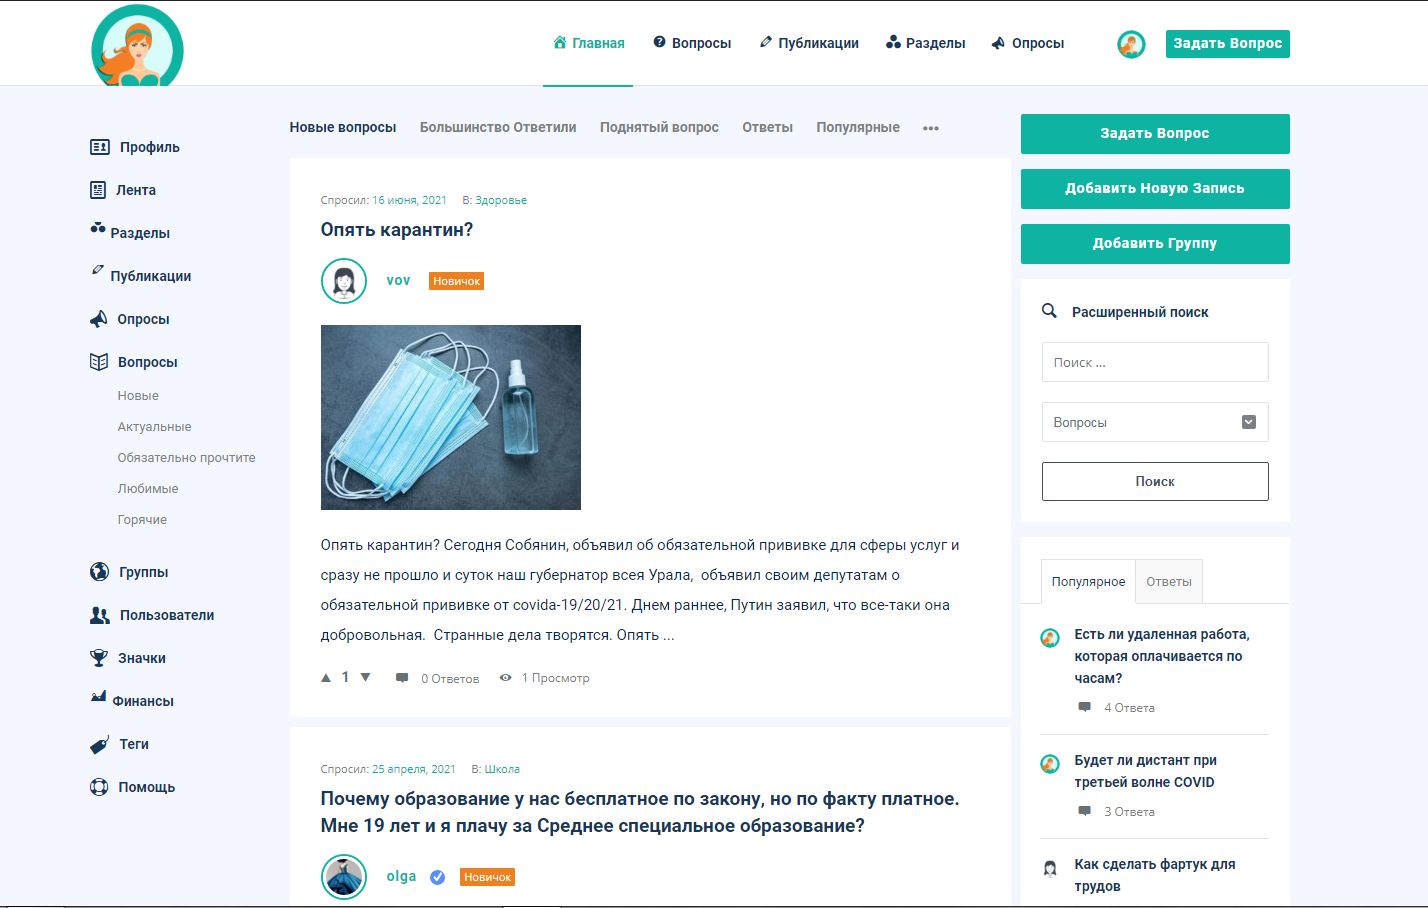Open the question title 'Опять карантин?'
The image size is (1428, 908).
[397, 230]
